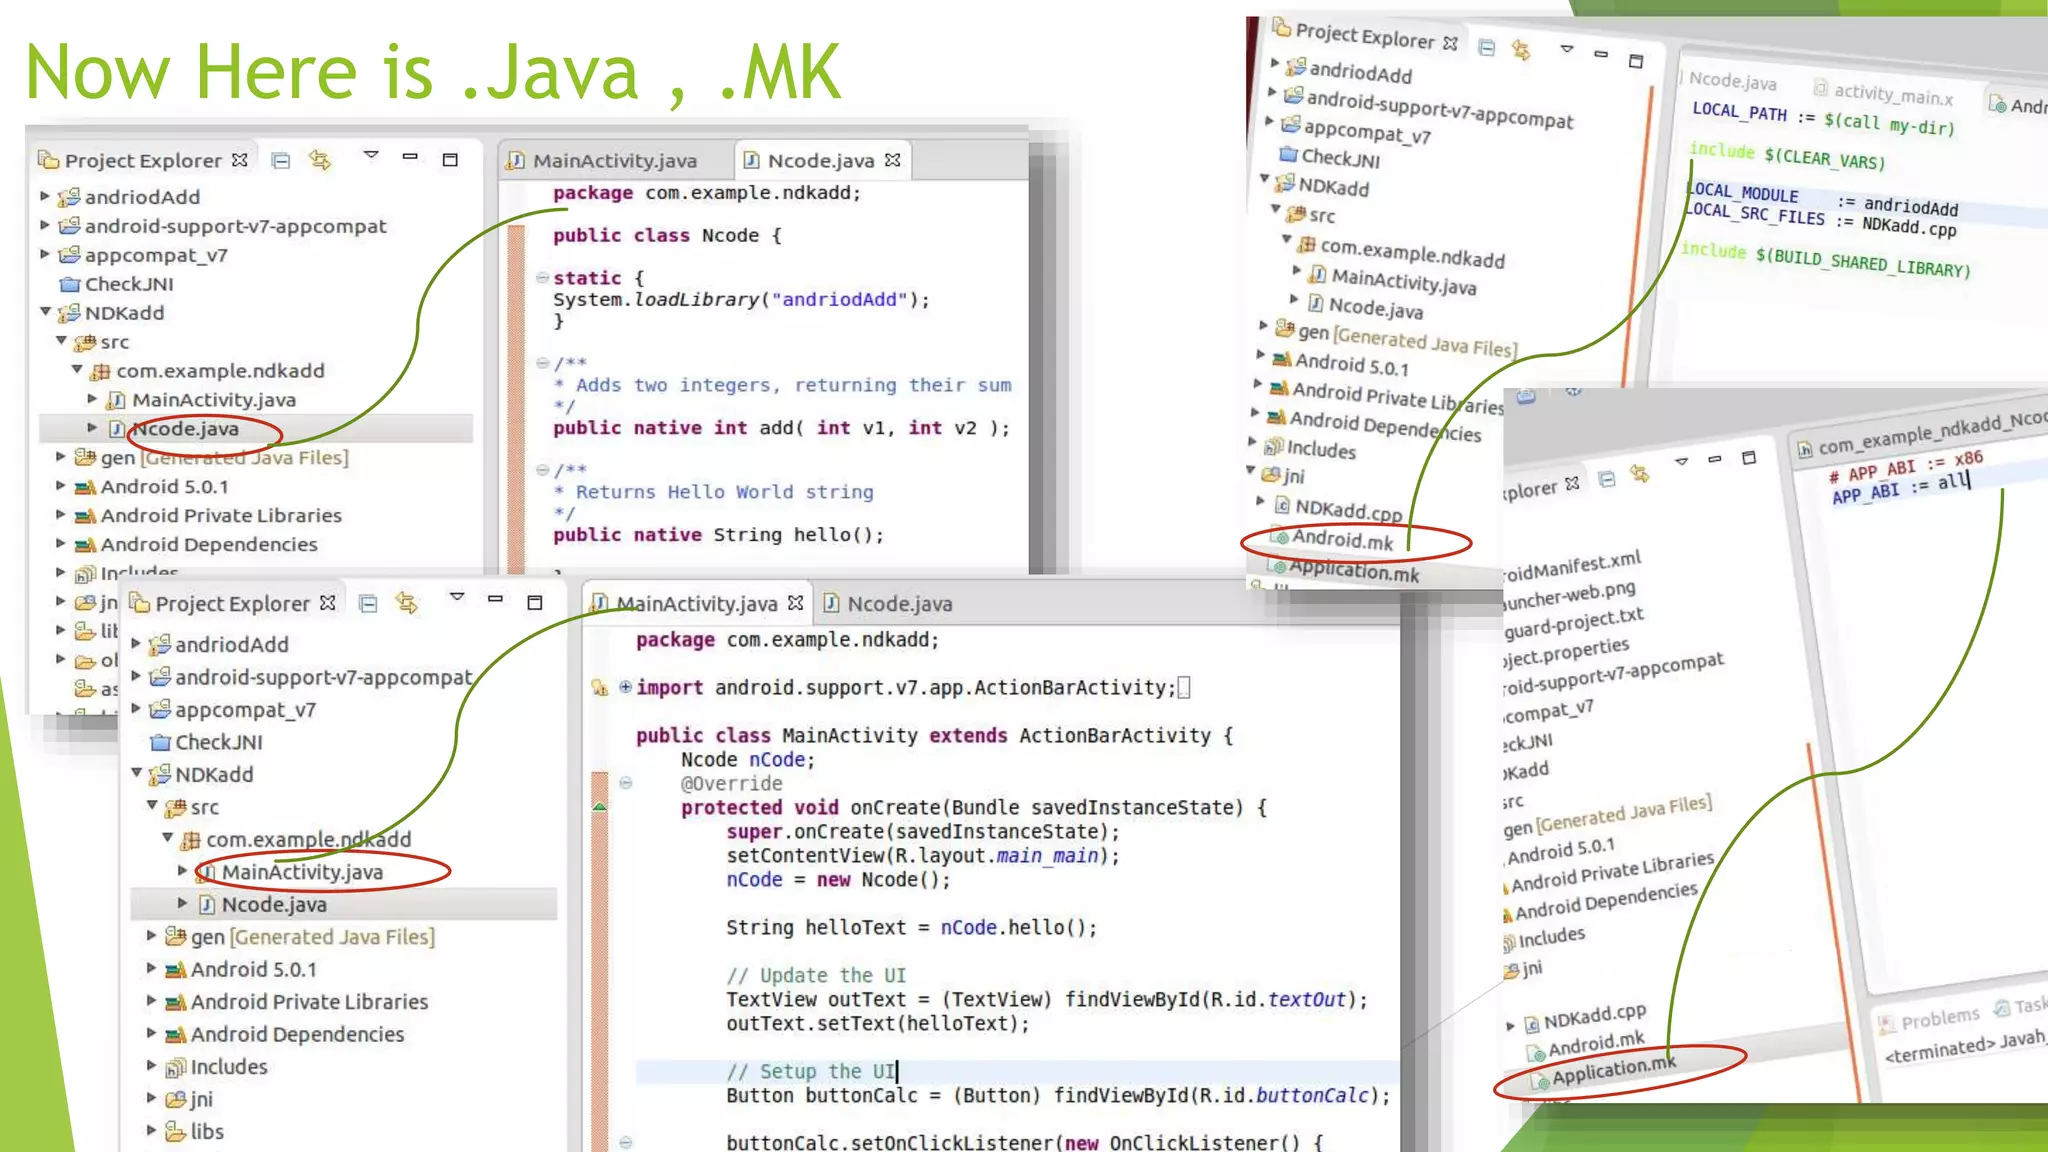Open View Menu arrow in top-left Project Explorer
Viewport: 2048px width, 1152px height.
371,155
